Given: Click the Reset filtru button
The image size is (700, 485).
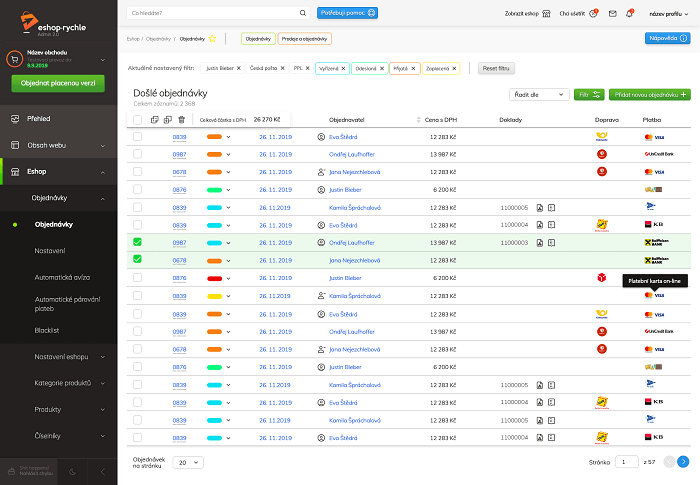Looking at the screenshot, I should click(x=497, y=68).
